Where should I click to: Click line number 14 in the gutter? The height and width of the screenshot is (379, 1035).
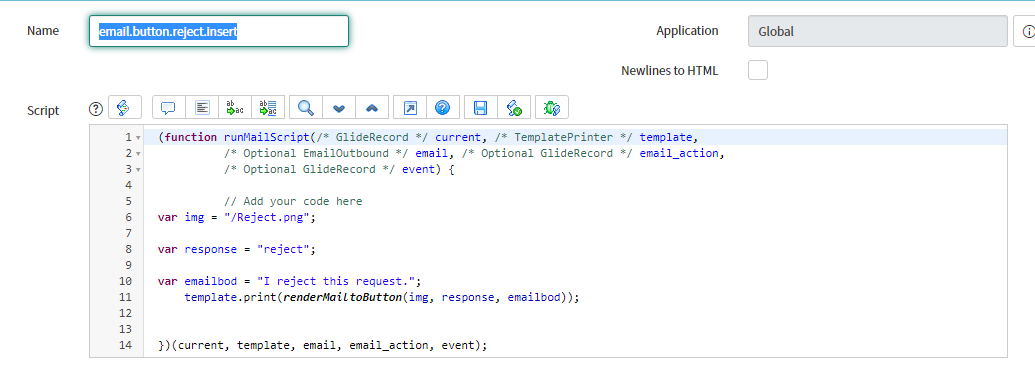point(126,345)
